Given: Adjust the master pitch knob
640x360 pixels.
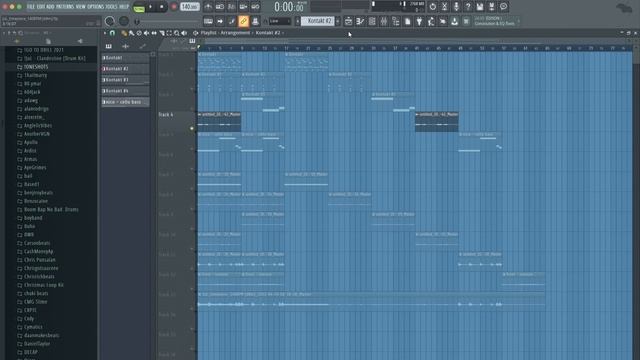Looking at the screenshot, I should 124,21.
